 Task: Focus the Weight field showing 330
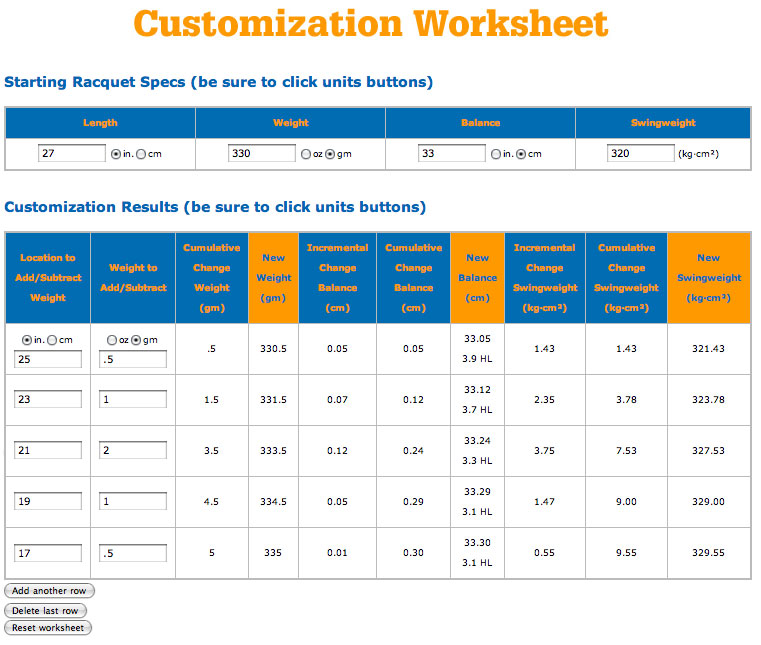point(262,153)
